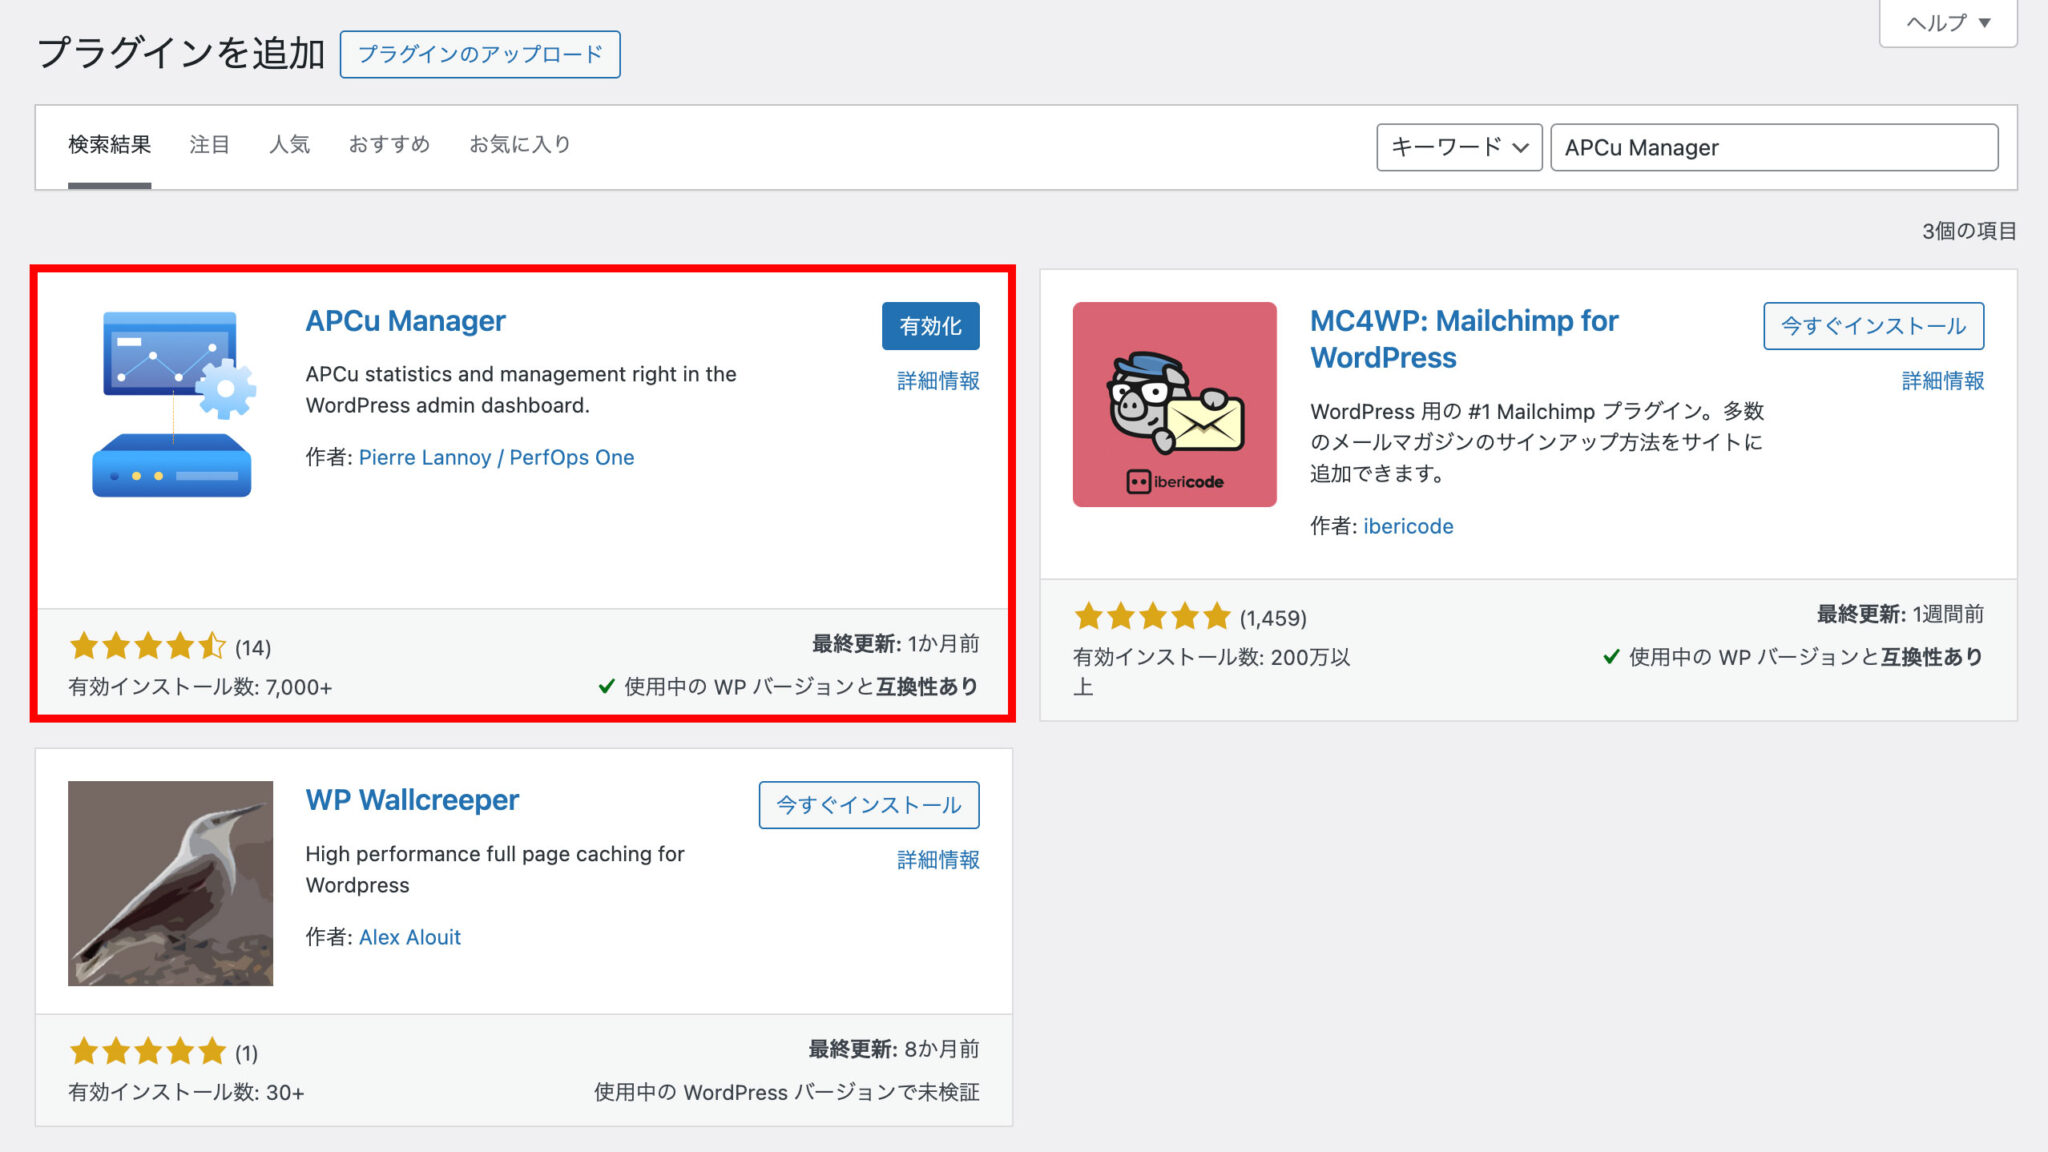Image resolution: width=2048 pixels, height=1152 pixels.
Task: Click the green checkmark next to MC4WP compatibility
Action: pos(1610,657)
